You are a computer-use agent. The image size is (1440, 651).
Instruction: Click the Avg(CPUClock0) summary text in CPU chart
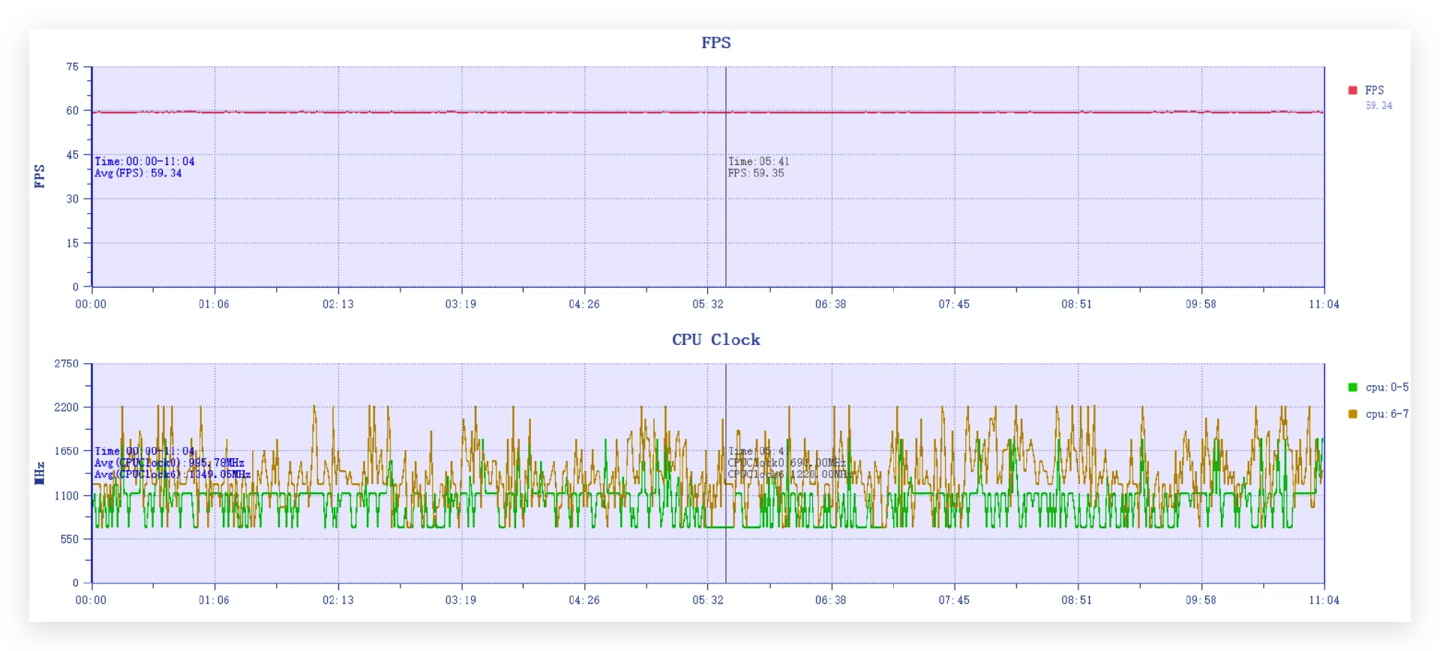(x=169, y=463)
